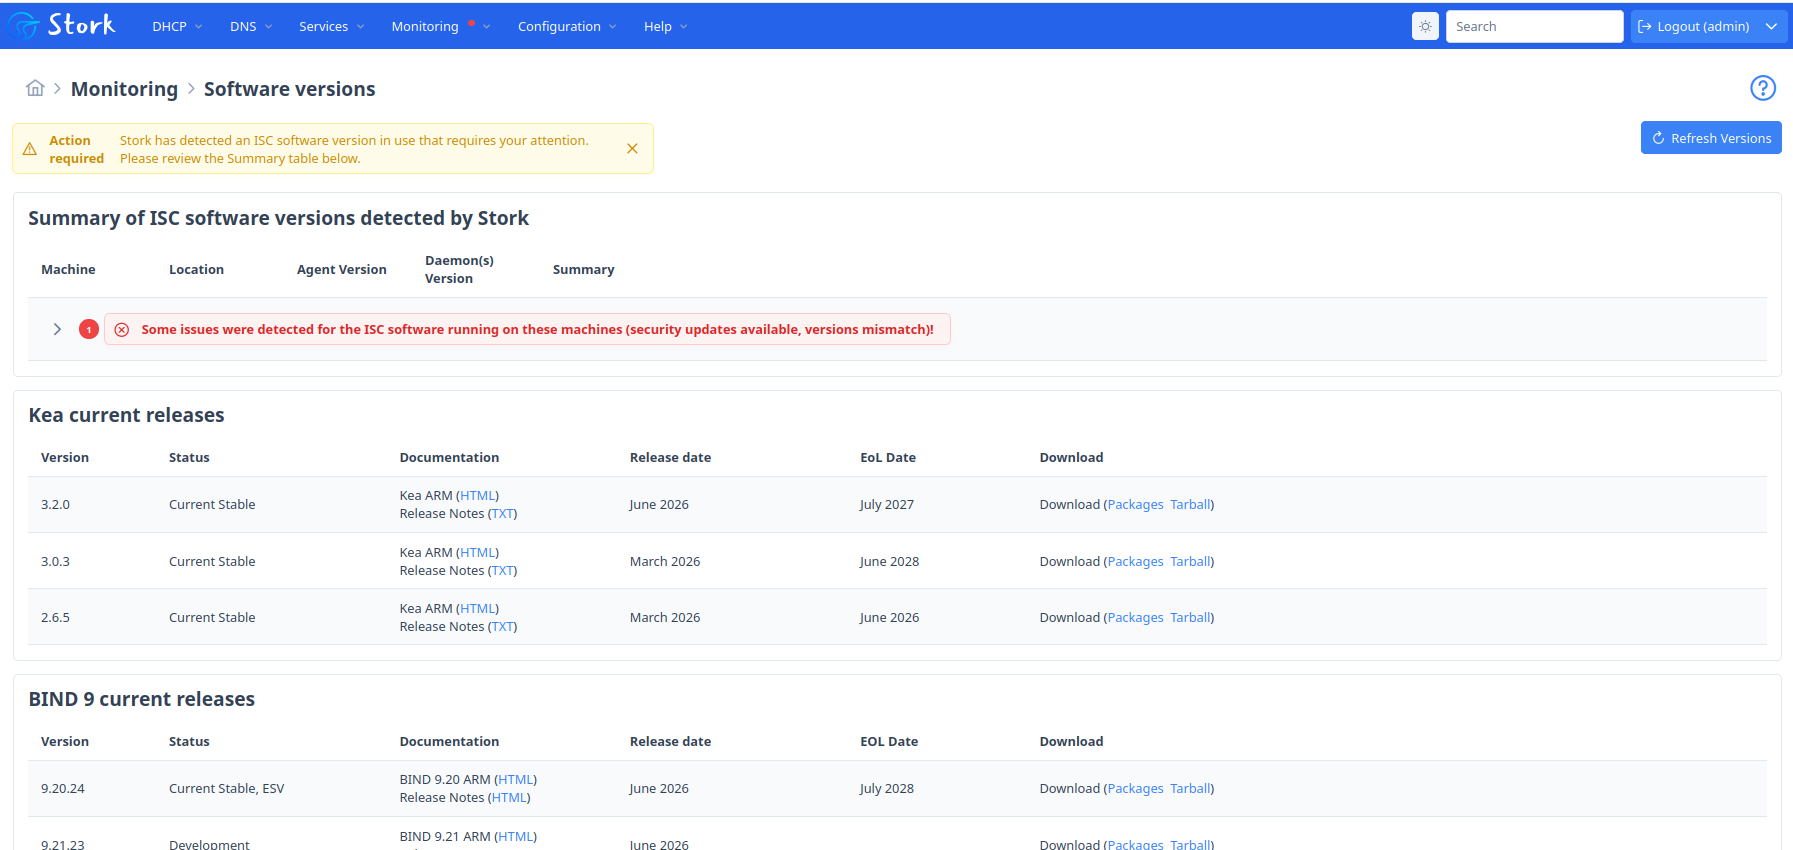The width and height of the screenshot is (1793, 850).
Task: Open the help question mark icon
Action: [x=1763, y=88]
